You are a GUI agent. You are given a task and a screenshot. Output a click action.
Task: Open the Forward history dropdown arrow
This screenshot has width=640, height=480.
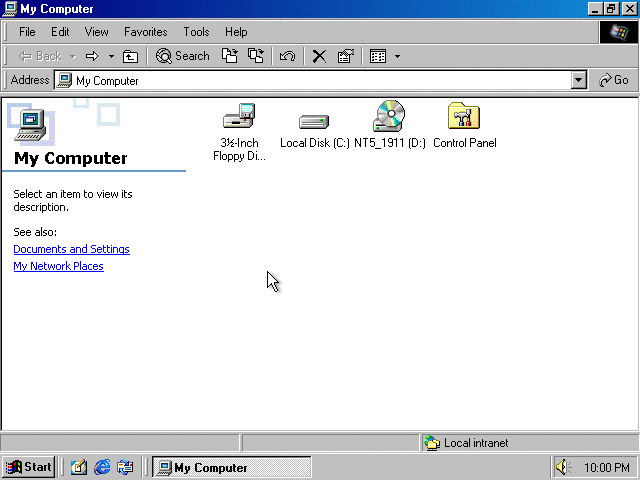111,56
